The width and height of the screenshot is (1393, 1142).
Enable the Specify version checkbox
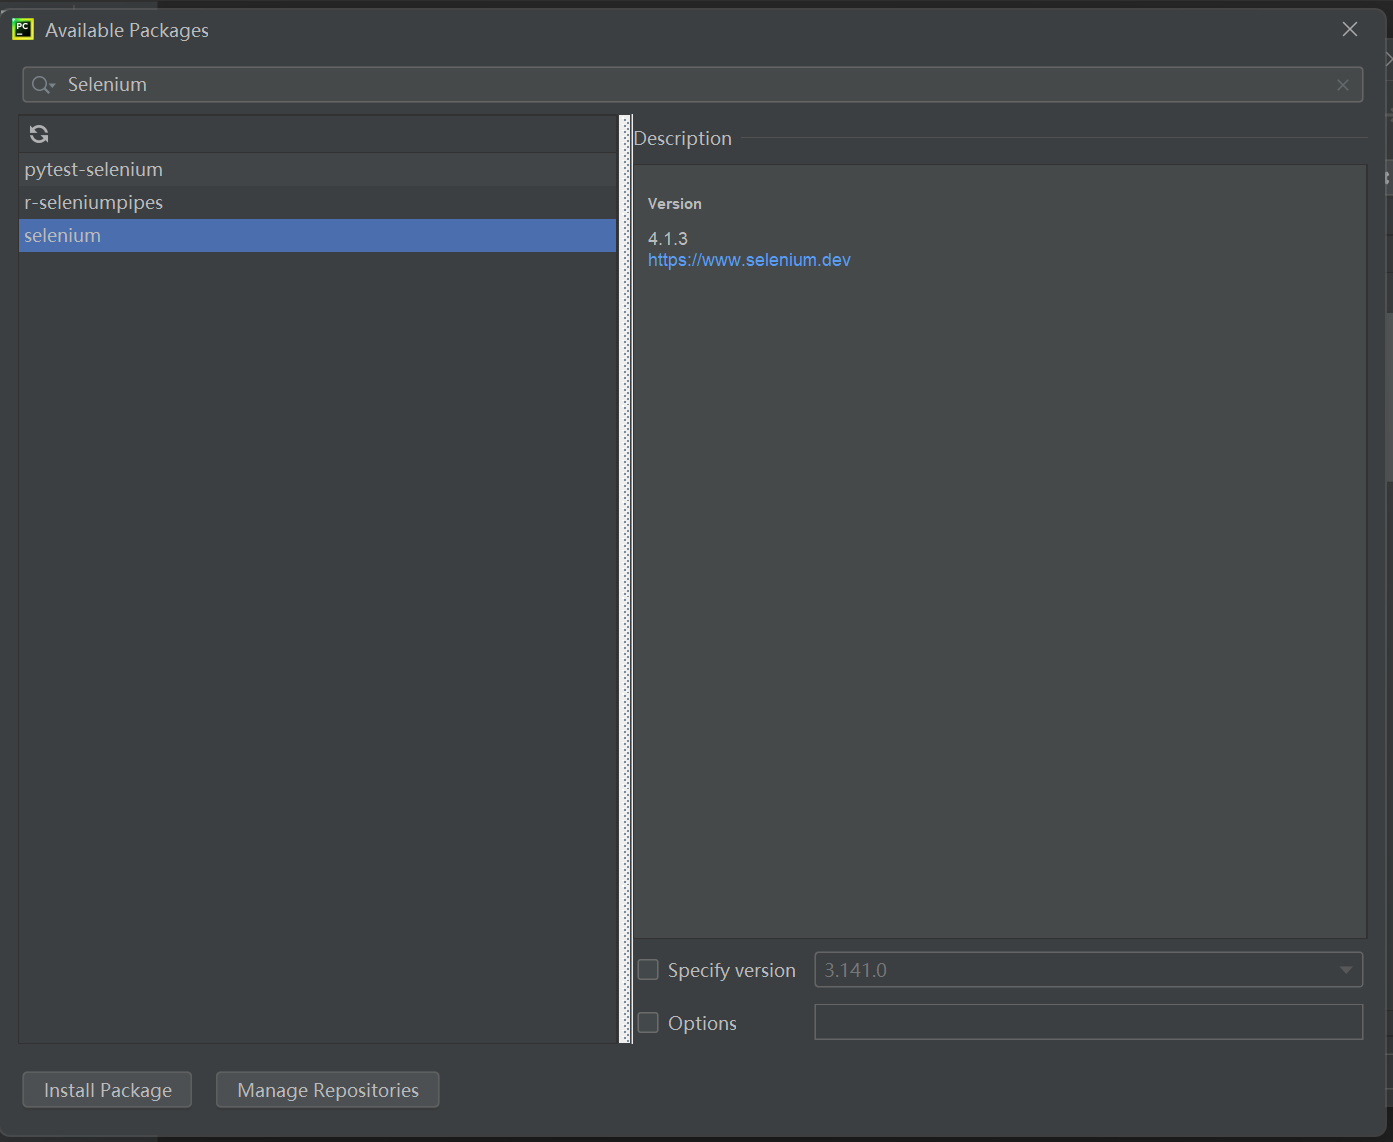pos(648,970)
